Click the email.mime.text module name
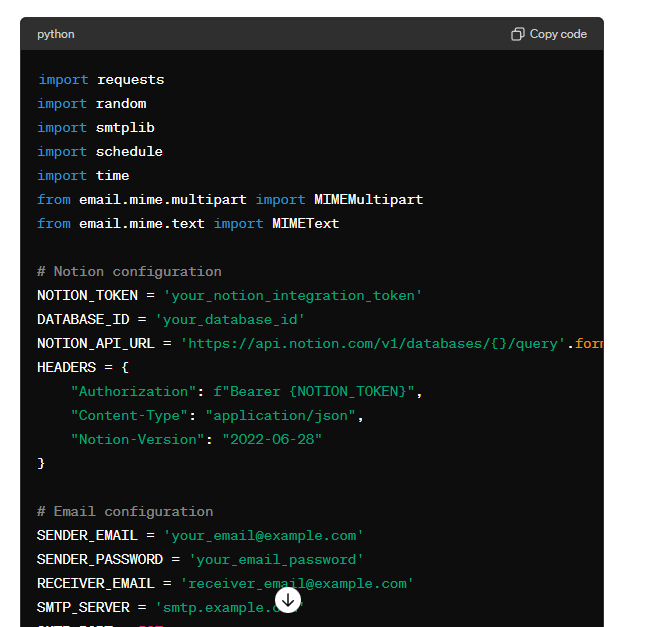The width and height of the screenshot is (669, 627). [142, 223]
